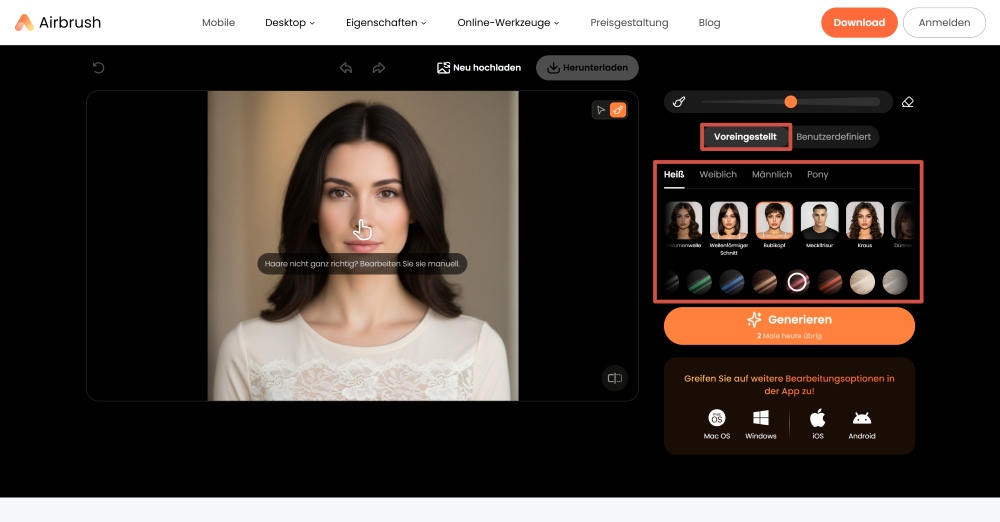This screenshot has width=1000, height=522.
Task: Click the Airbrush logo
Action: [57, 22]
